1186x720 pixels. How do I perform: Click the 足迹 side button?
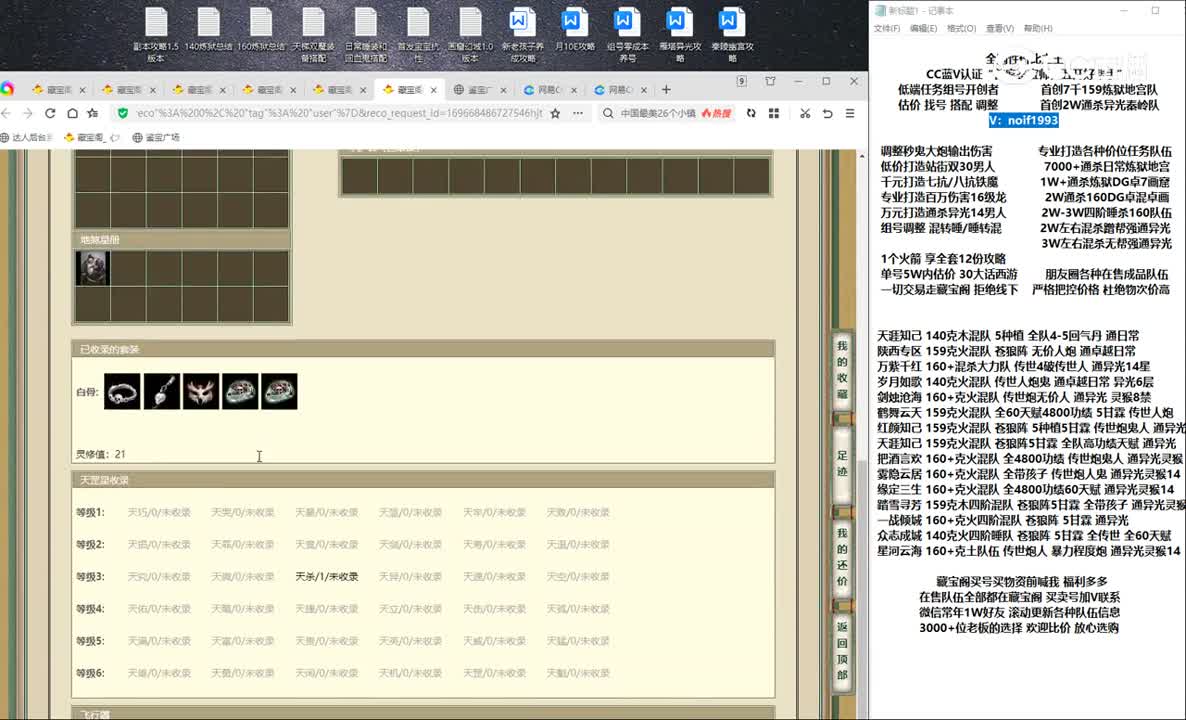point(842,463)
